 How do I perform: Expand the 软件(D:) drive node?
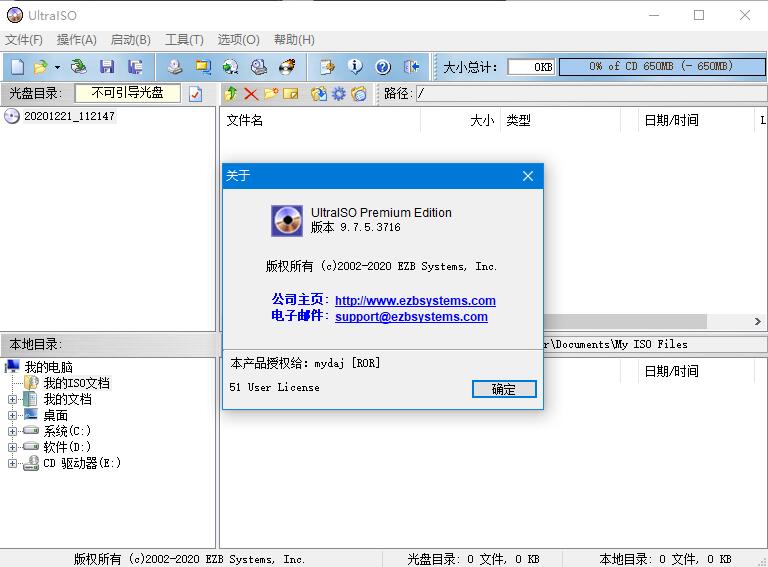coord(12,447)
